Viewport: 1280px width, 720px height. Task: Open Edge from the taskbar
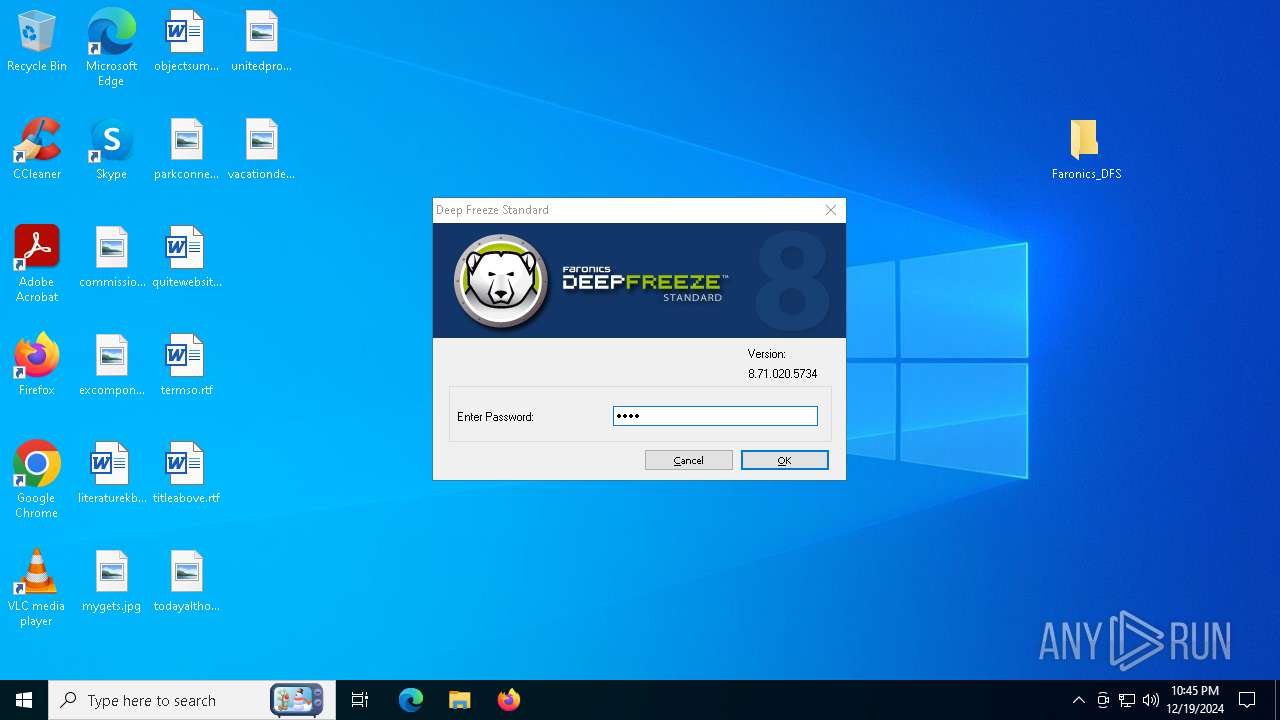[x=411, y=700]
